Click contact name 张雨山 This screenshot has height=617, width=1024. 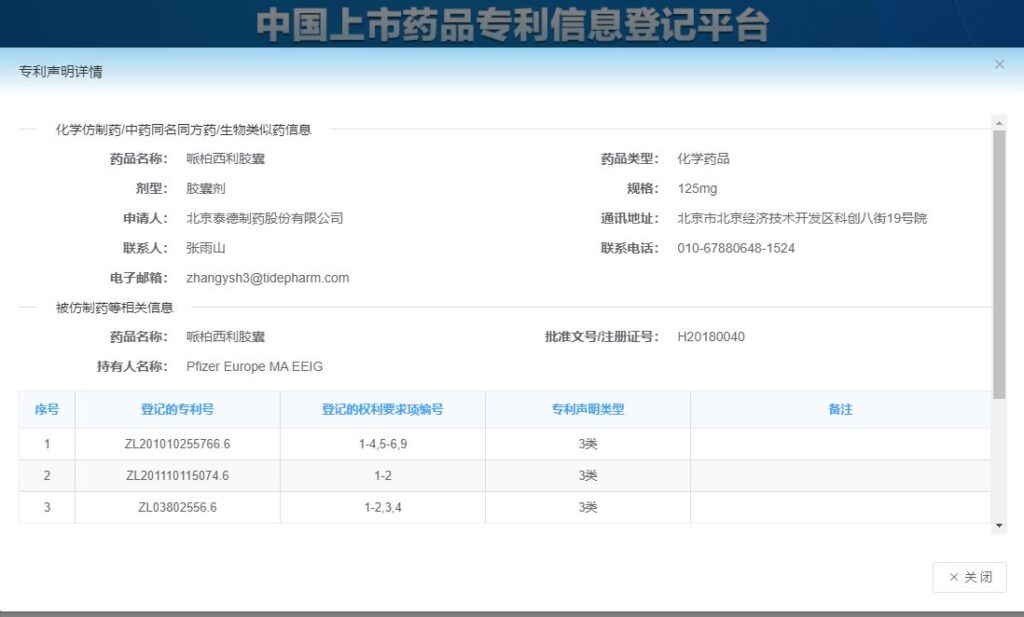click(206, 248)
